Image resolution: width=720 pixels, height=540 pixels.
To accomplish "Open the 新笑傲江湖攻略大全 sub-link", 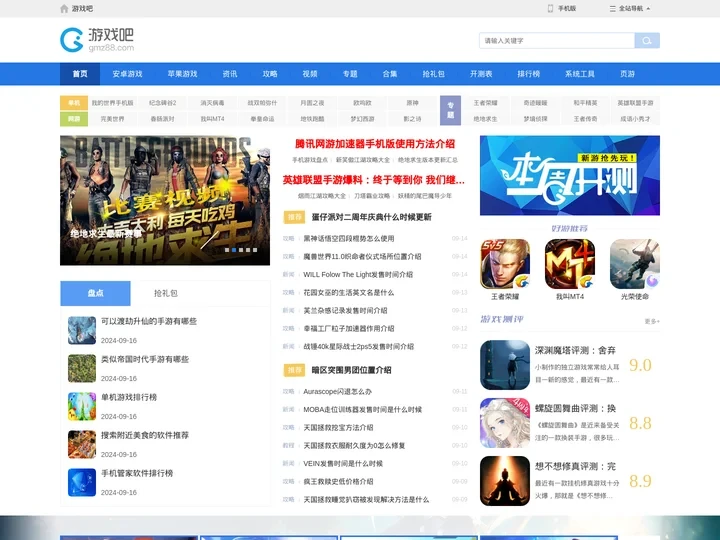I will 363,160.
